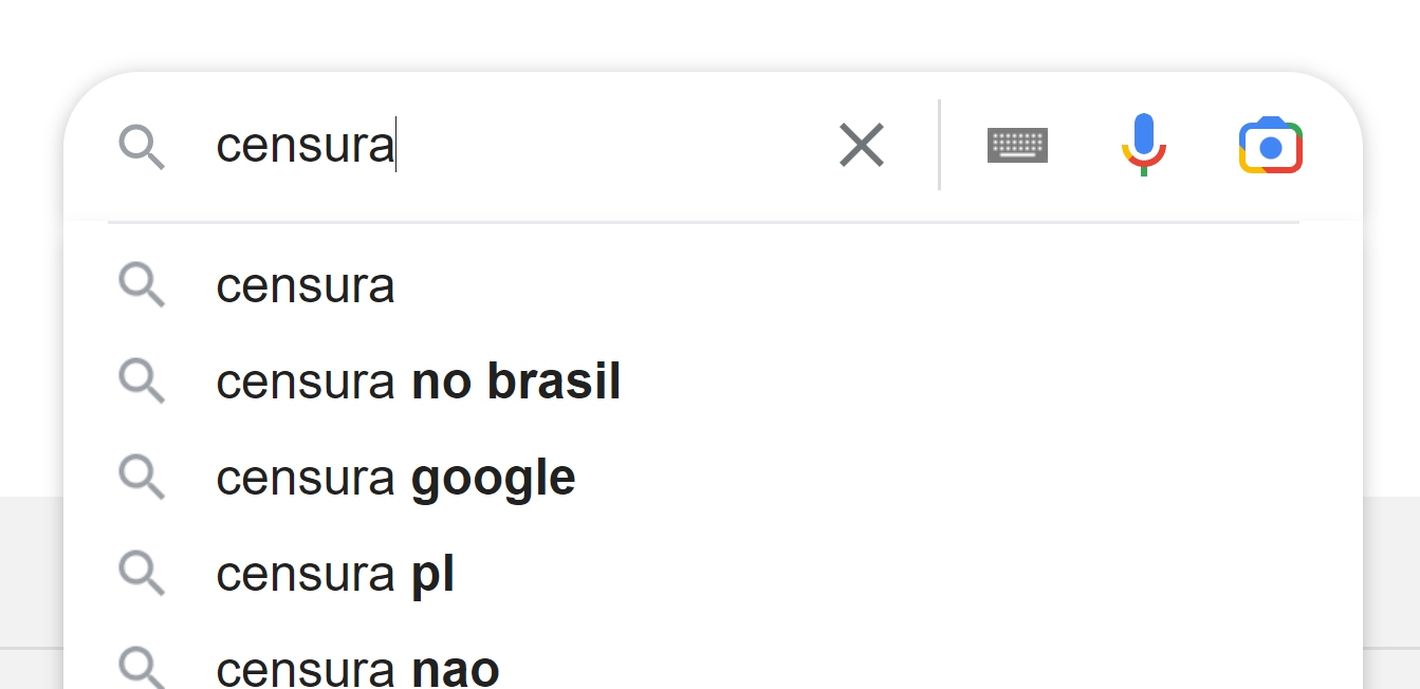Click the bold 'pl' suggestion text
Image resolution: width=1420 pixels, height=689 pixels.
pos(433,574)
